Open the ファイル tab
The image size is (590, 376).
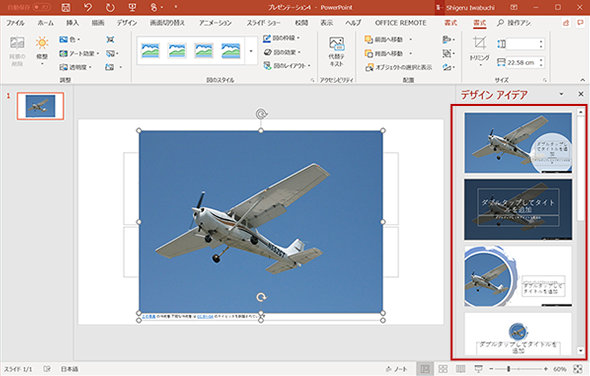[15, 23]
